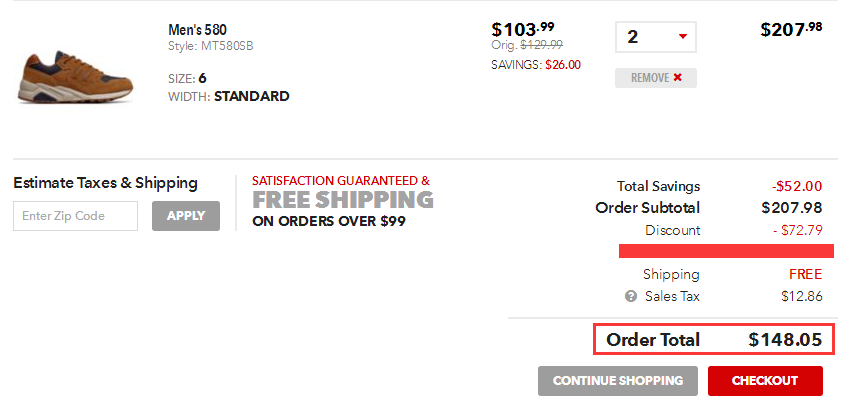Click the item line total $207.98
Screen dimensions: 855x412
[791, 30]
